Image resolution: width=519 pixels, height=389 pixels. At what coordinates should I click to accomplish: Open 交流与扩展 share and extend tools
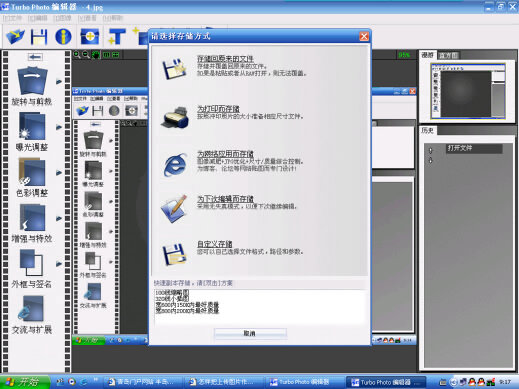pos(32,315)
